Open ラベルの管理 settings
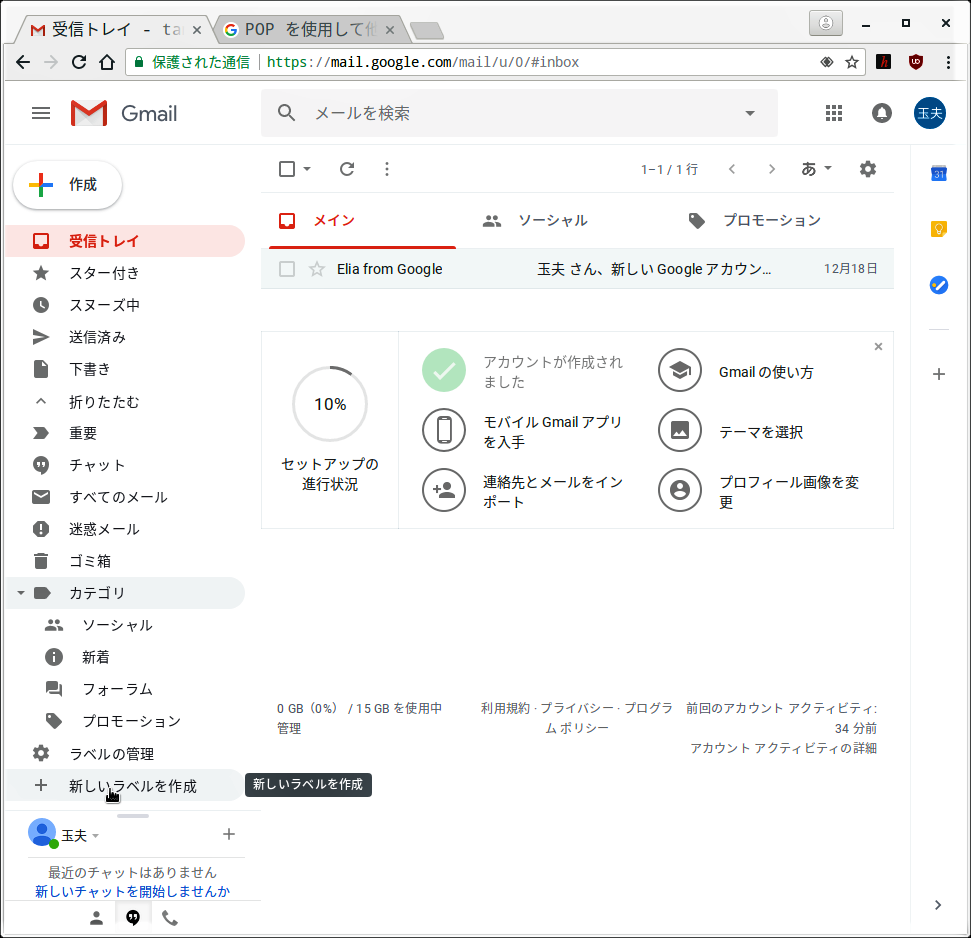971x938 pixels. point(125,754)
